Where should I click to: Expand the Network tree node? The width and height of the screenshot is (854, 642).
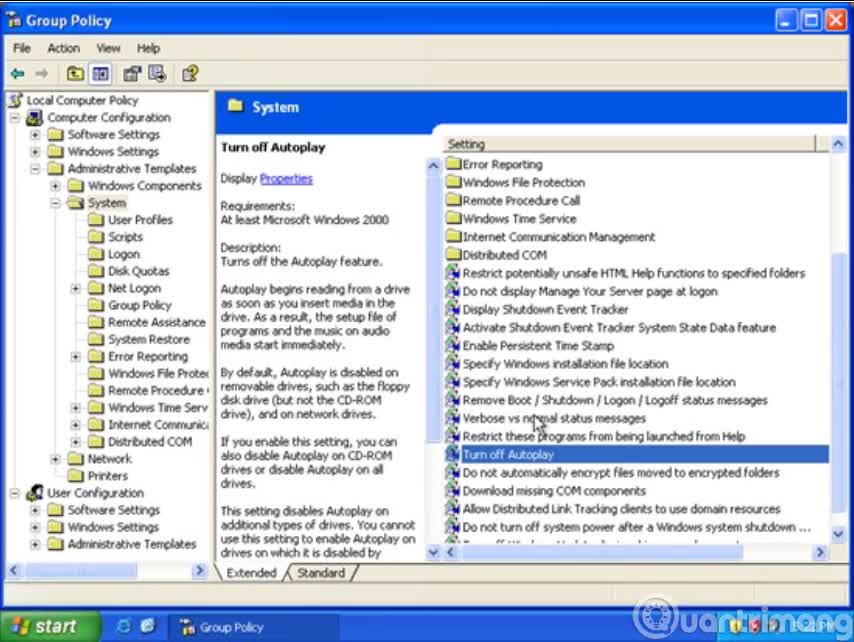pyautogui.click(x=55, y=459)
